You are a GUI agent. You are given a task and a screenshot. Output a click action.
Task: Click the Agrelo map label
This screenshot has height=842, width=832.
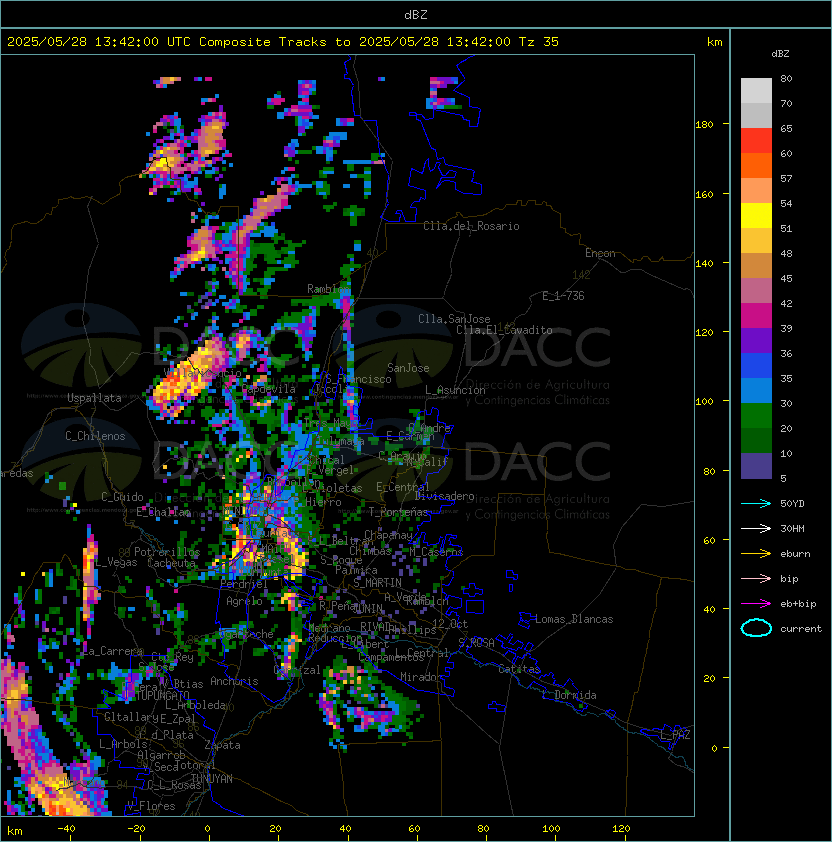coord(244,601)
